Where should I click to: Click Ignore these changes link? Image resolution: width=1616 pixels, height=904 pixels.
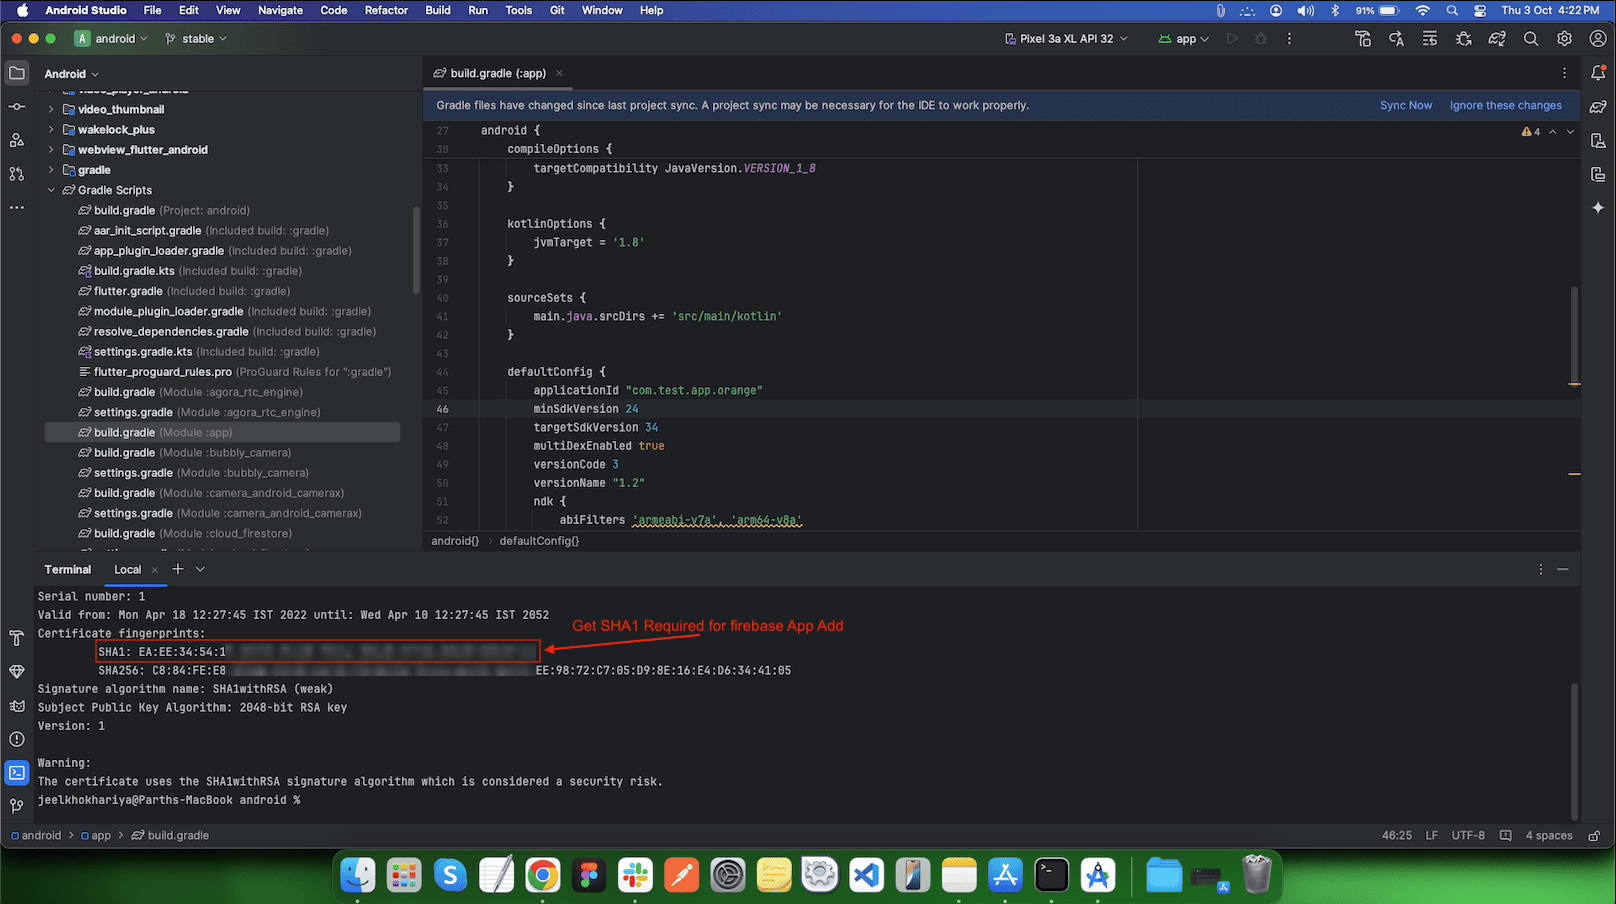[1505, 105]
